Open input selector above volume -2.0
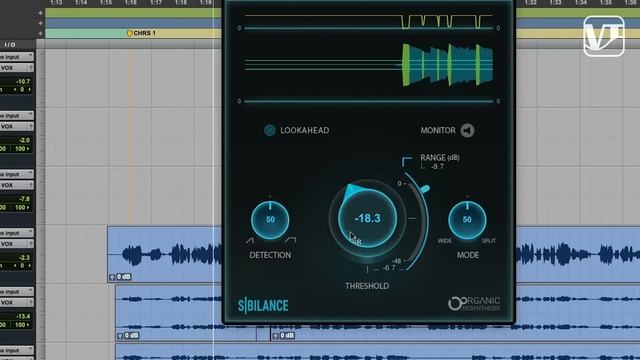 pos(16,116)
